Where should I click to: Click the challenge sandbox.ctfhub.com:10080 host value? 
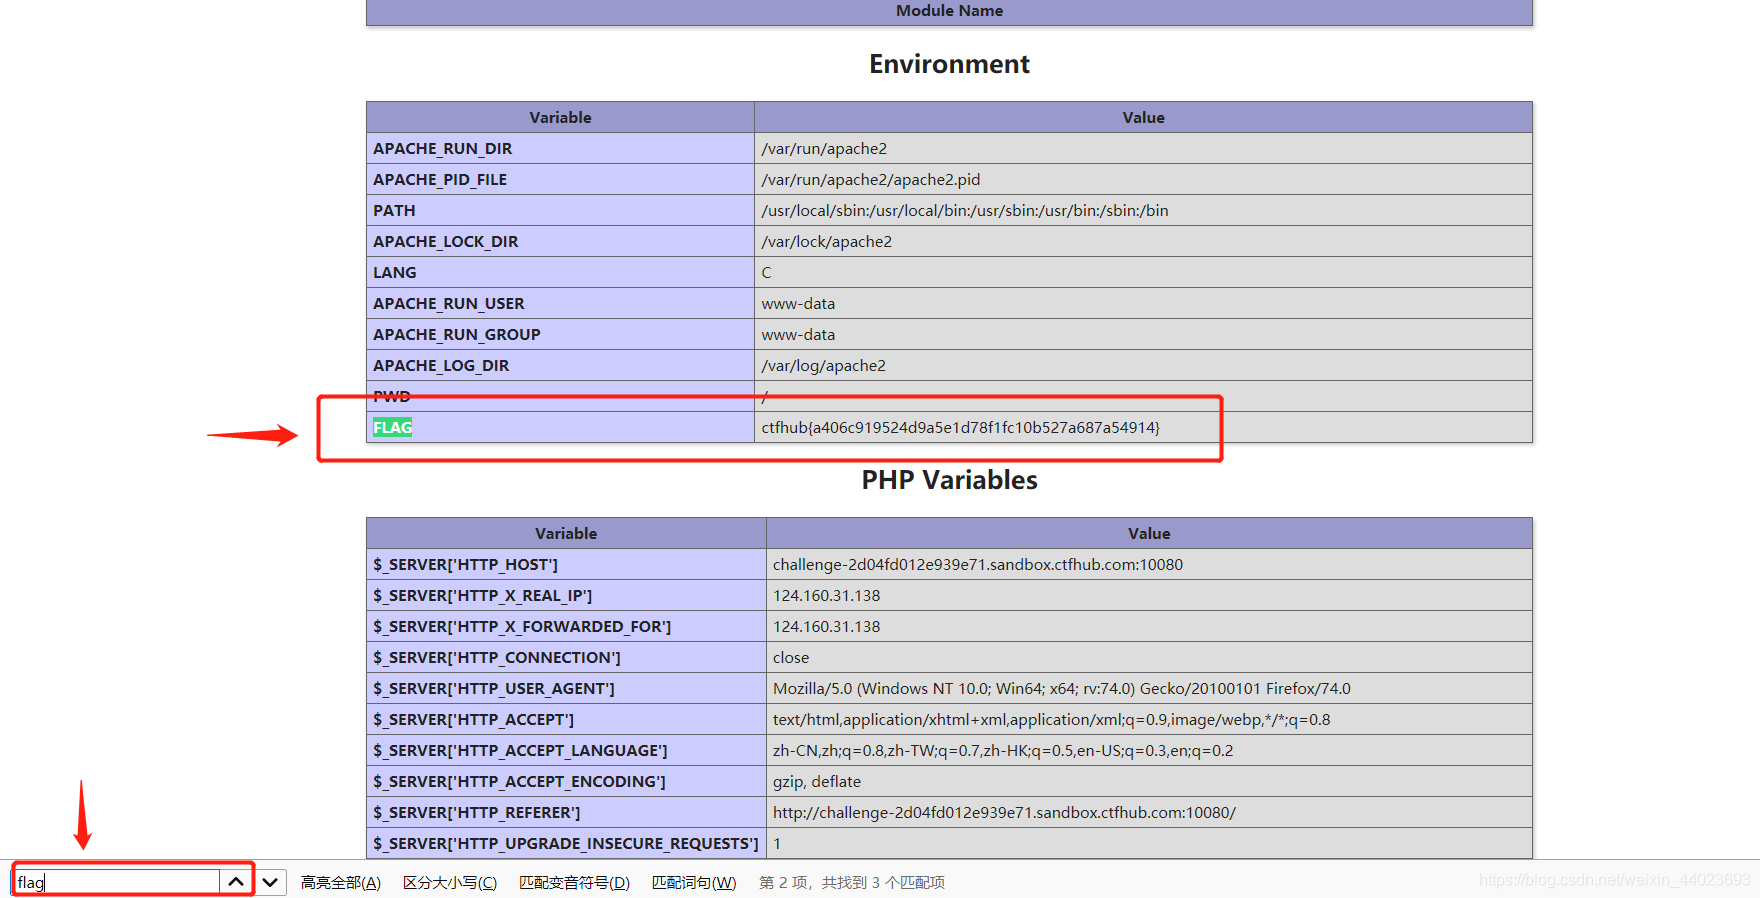click(977, 564)
